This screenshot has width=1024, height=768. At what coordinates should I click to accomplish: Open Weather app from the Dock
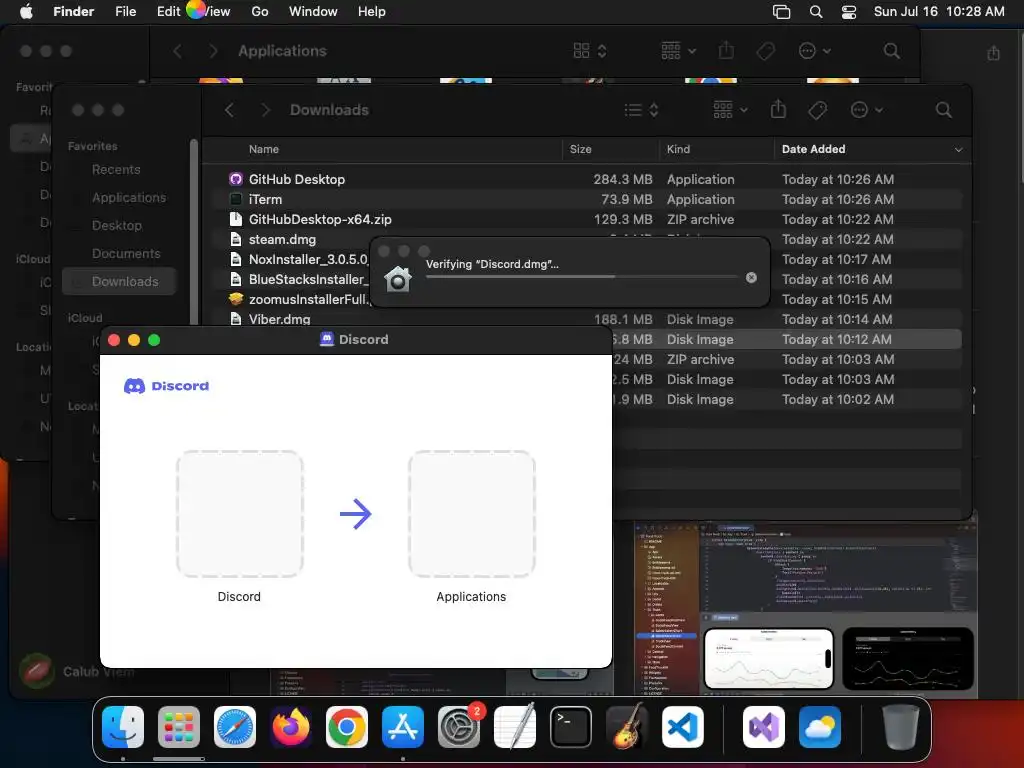[820, 727]
